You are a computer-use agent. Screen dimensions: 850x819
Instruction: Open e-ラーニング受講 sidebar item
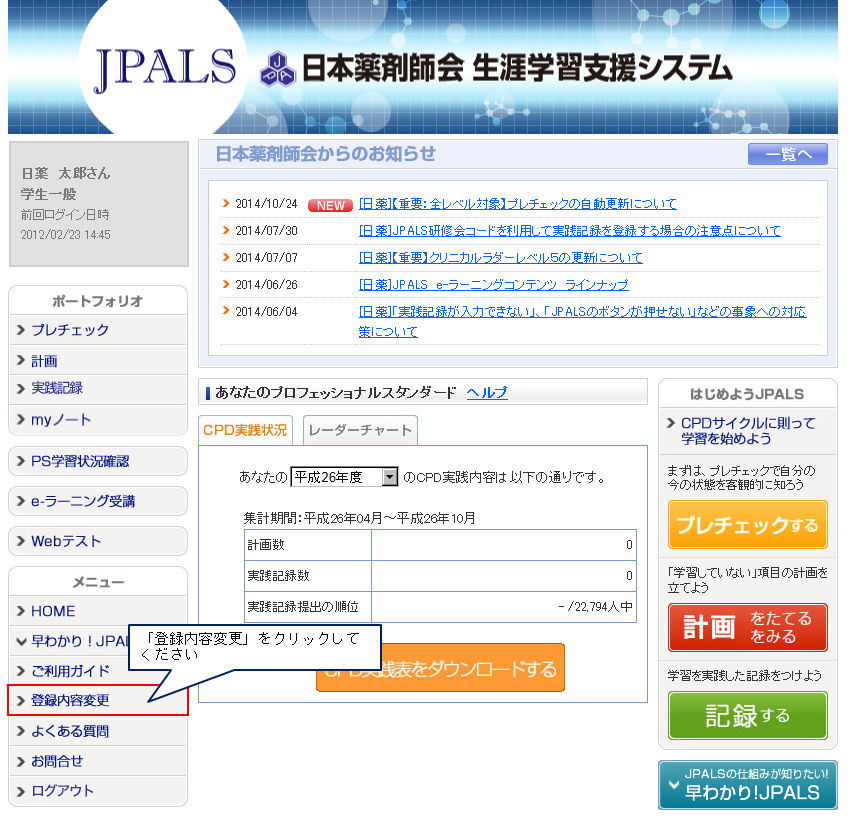pyautogui.click(x=98, y=501)
